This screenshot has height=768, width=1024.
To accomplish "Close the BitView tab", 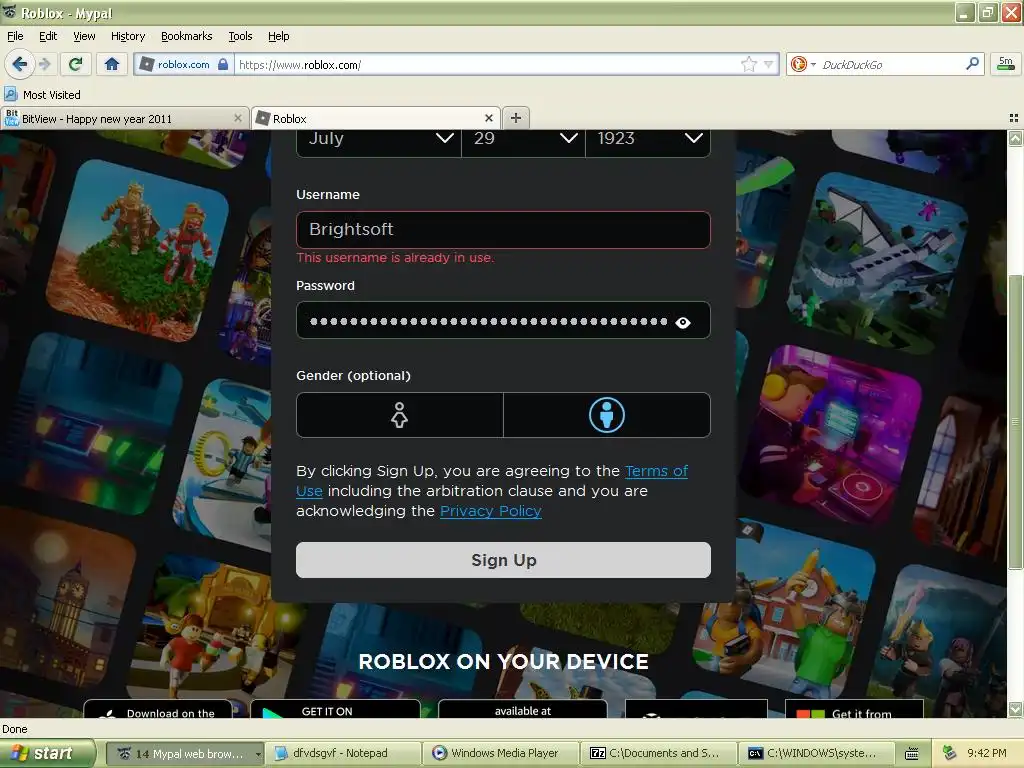I will click(x=238, y=118).
